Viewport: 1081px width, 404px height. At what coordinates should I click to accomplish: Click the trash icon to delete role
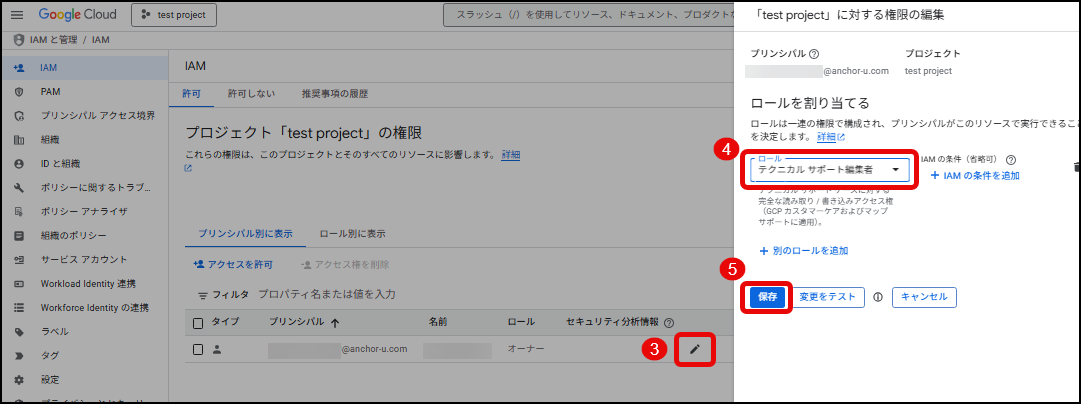[1076, 167]
